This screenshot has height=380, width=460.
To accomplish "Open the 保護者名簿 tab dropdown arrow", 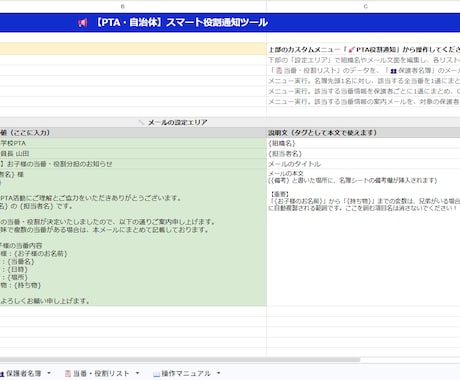I will pos(49,373).
